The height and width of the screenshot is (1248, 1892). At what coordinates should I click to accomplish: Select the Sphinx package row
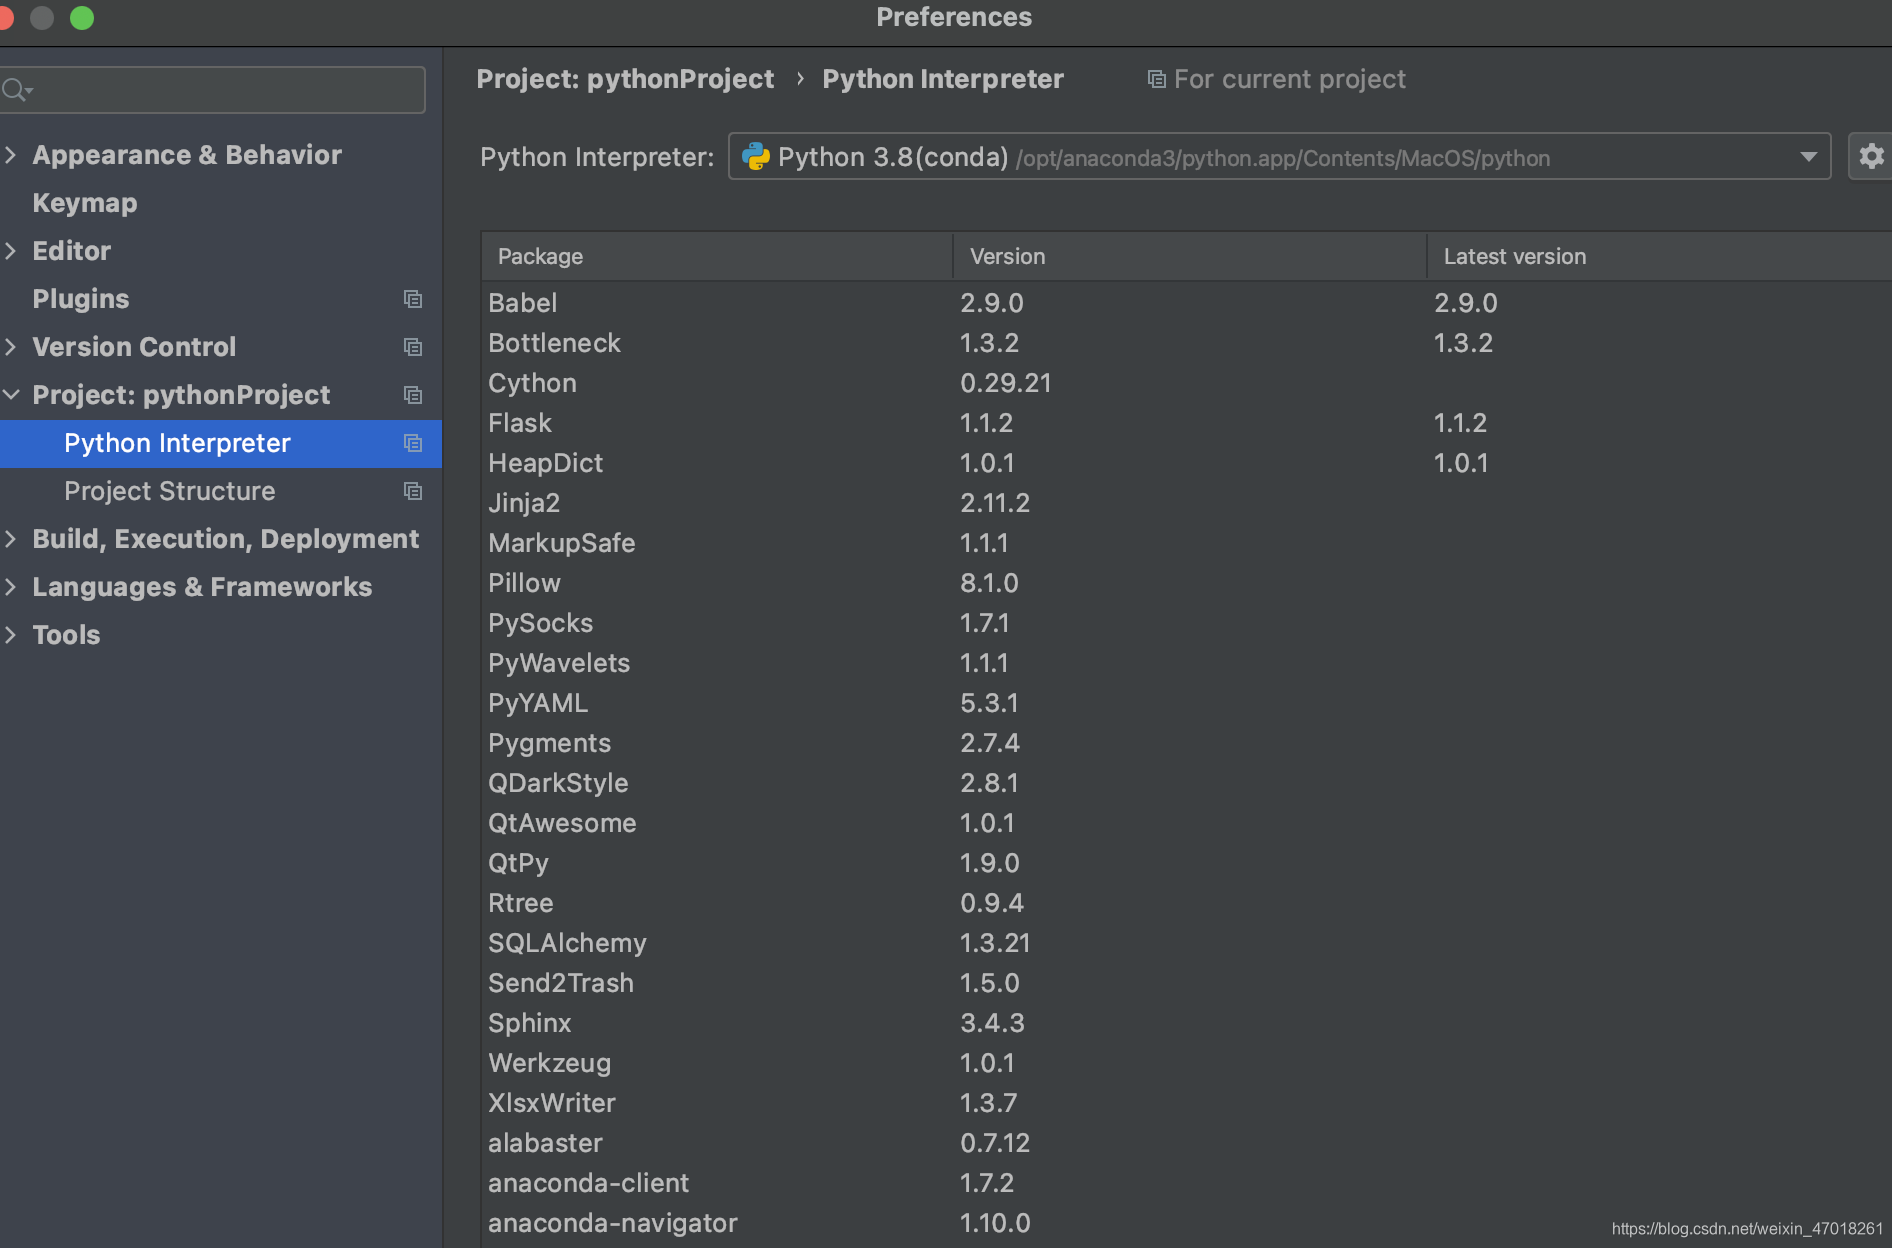pyautogui.click(x=1186, y=1023)
